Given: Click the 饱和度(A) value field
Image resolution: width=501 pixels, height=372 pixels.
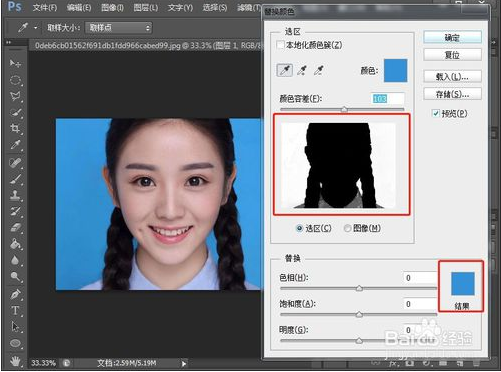Looking at the screenshot, I should point(420,304).
